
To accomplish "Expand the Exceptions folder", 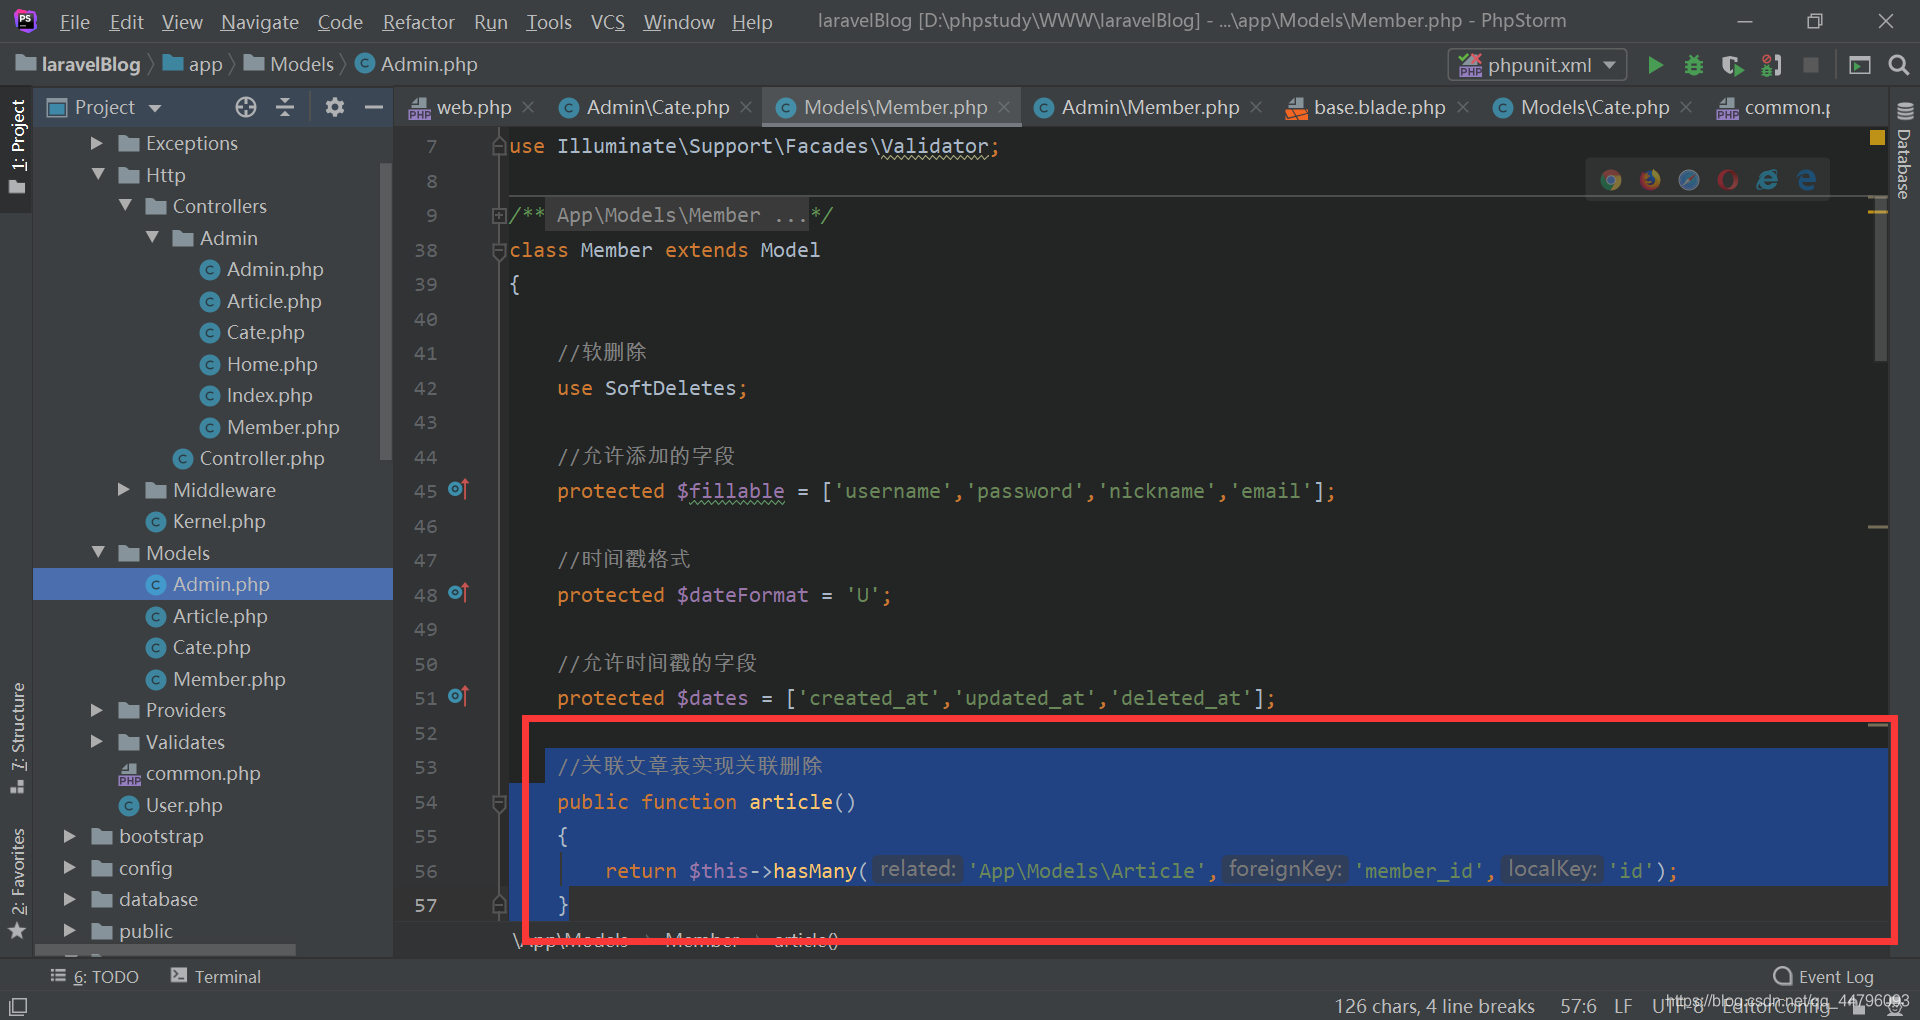I will [97, 144].
